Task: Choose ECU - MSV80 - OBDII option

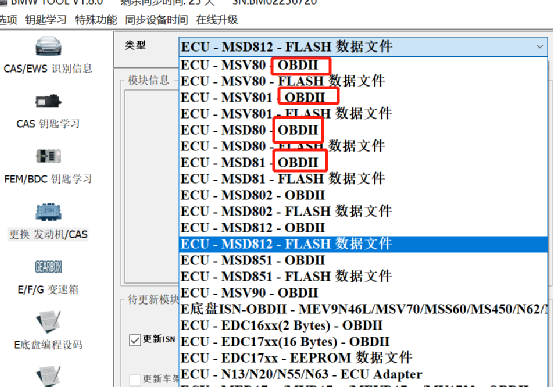Action: [363, 65]
